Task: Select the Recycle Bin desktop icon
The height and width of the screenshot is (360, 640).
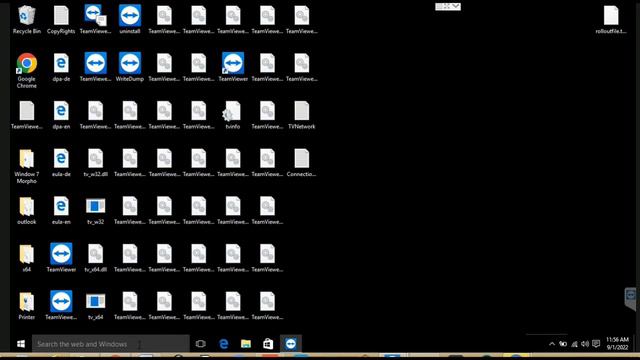Action: point(27,19)
